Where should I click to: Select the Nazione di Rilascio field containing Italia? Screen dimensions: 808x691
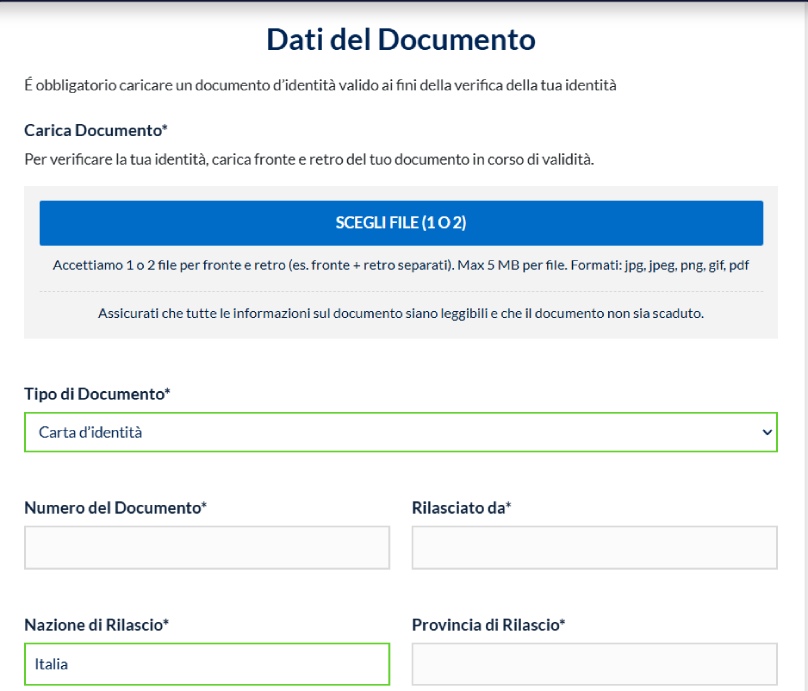coord(207,663)
